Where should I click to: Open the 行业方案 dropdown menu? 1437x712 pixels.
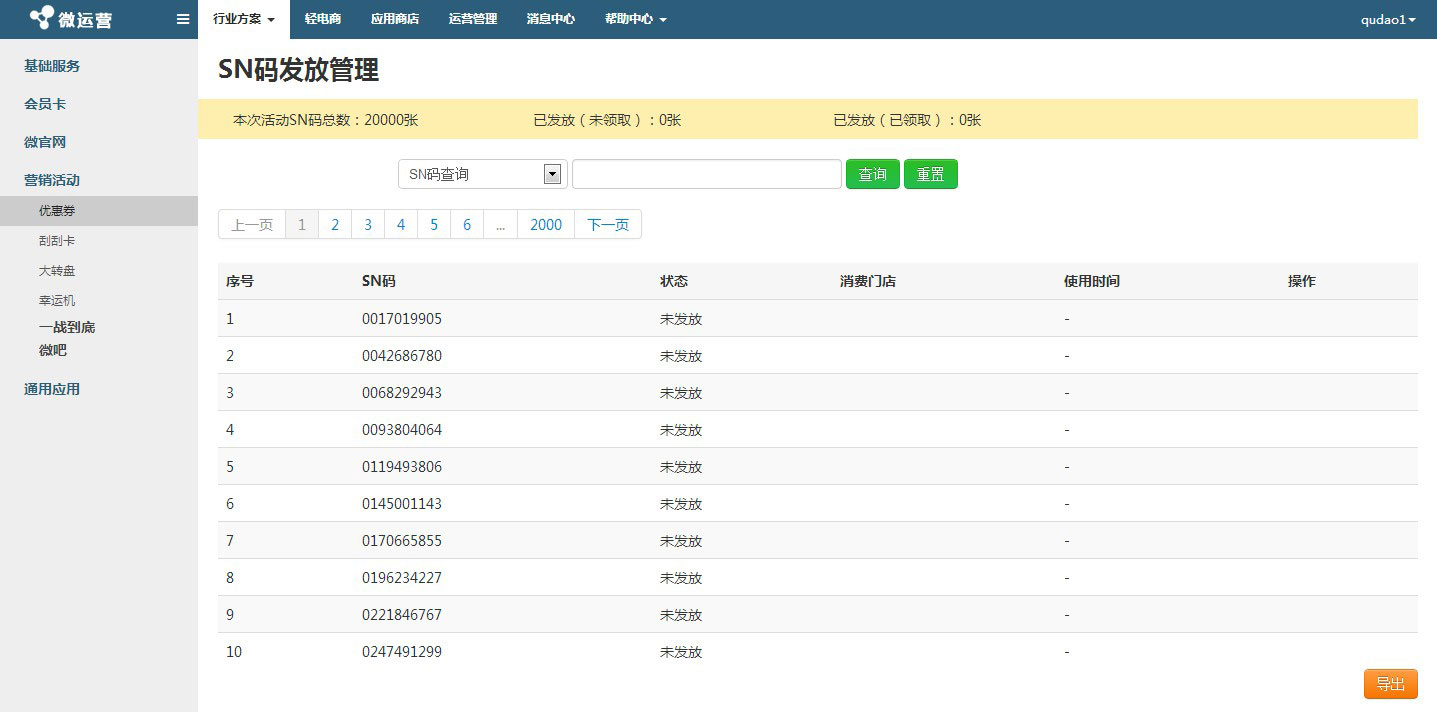(x=244, y=19)
